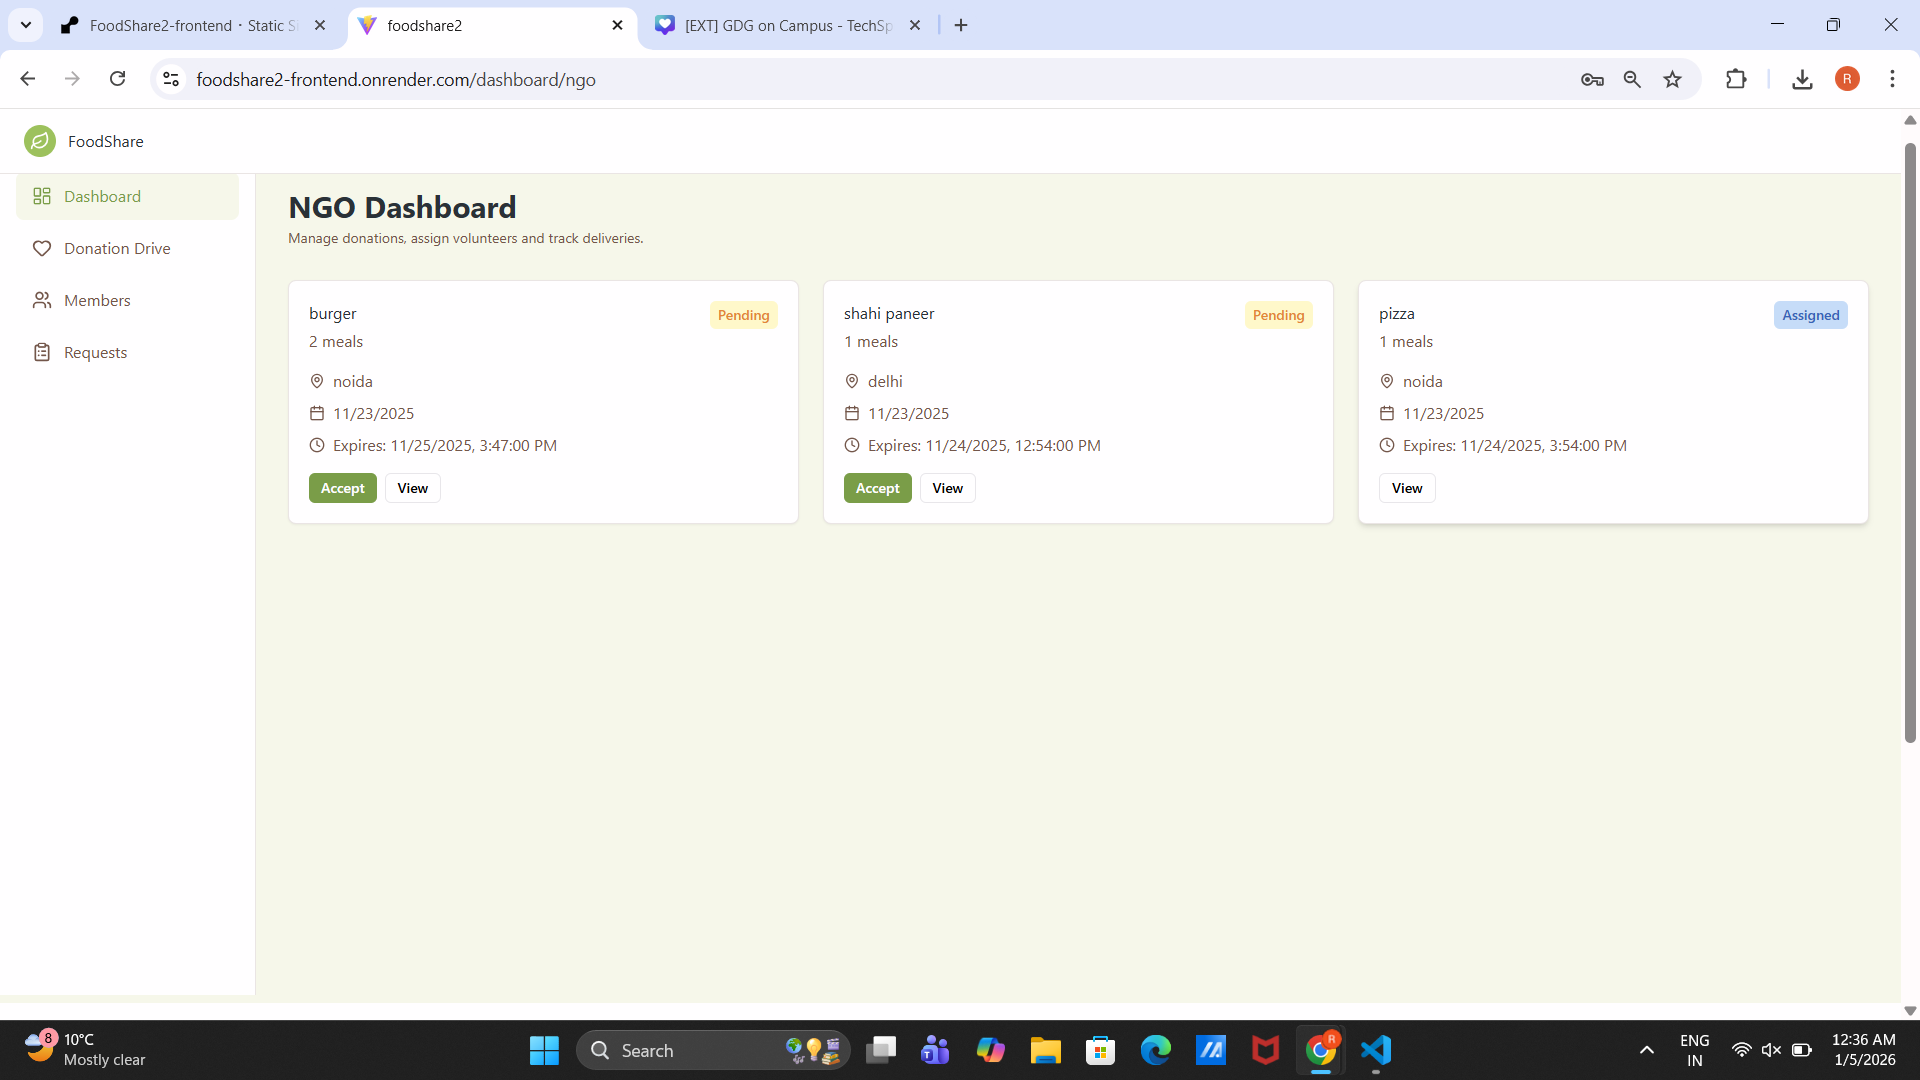Reload the current page
This screenshot has height=1080, width=1920.
pos(117,79)
